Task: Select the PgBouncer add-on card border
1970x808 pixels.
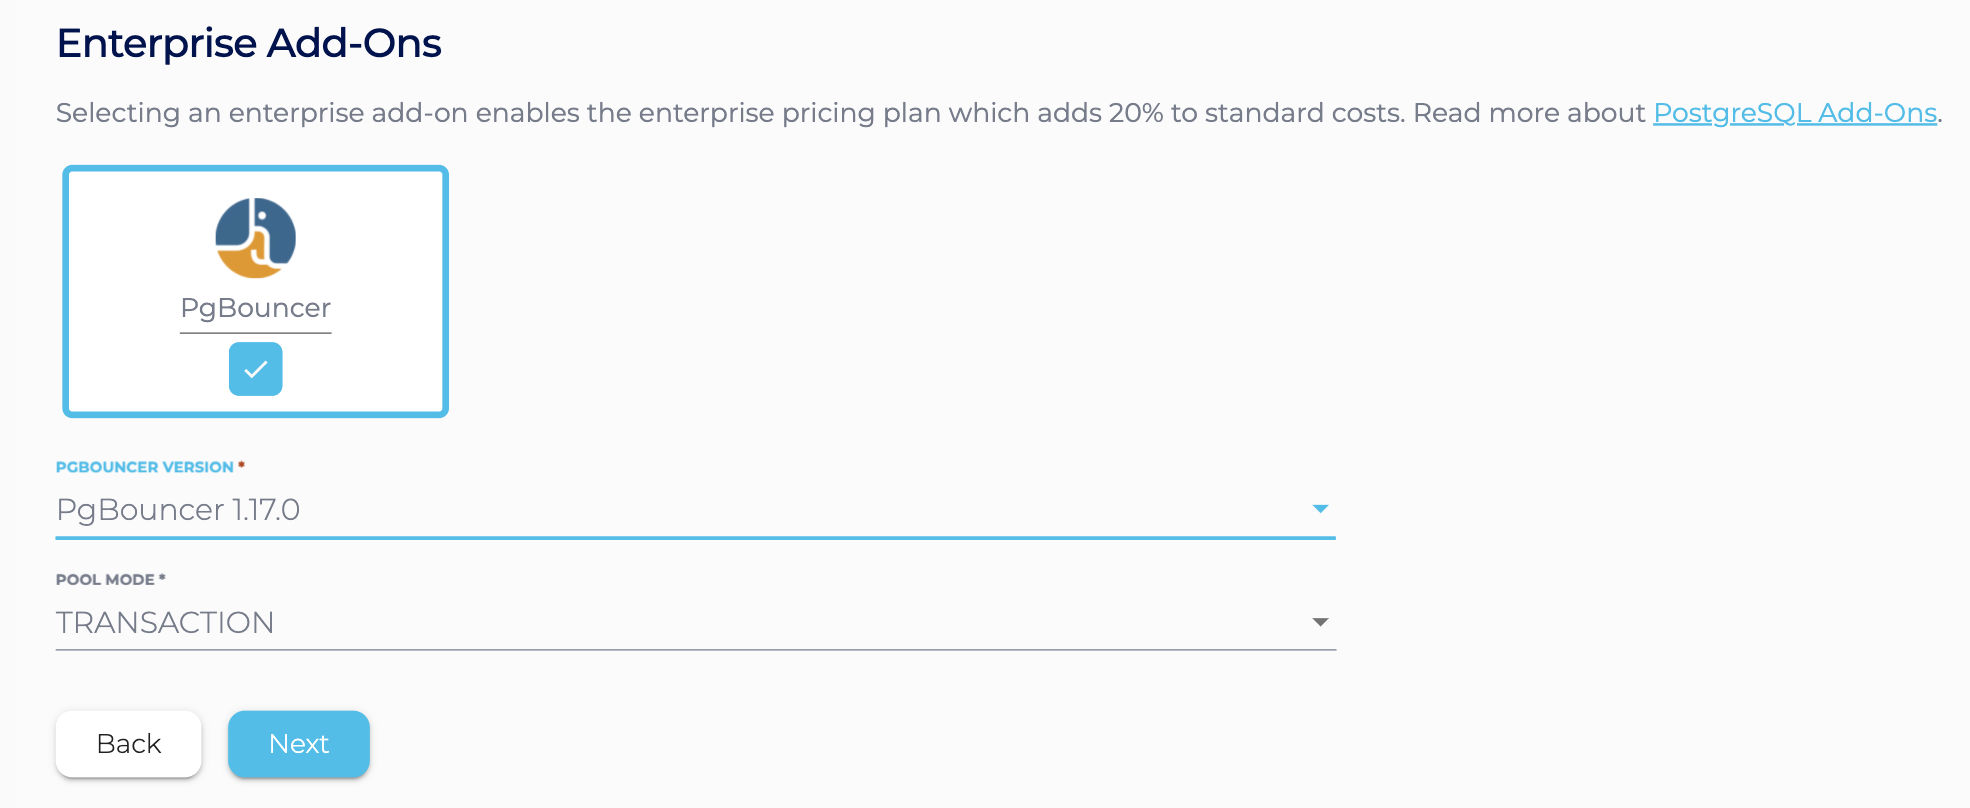Action: 66,292
